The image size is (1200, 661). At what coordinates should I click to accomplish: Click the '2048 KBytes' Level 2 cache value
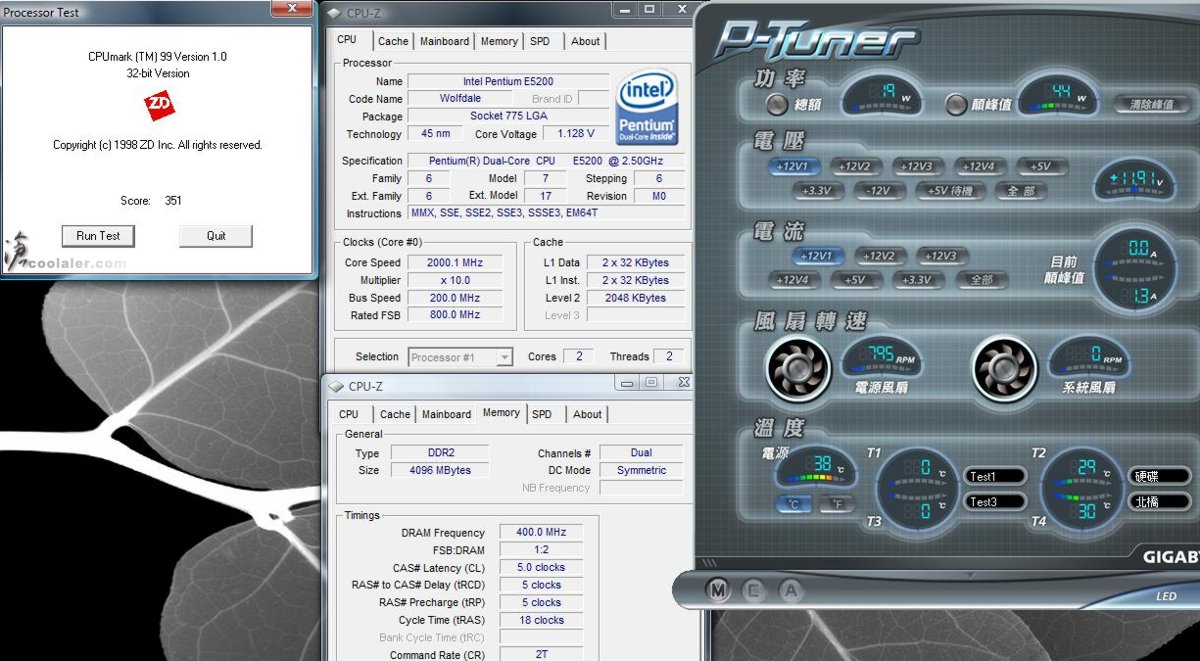(x=635, y=298)
